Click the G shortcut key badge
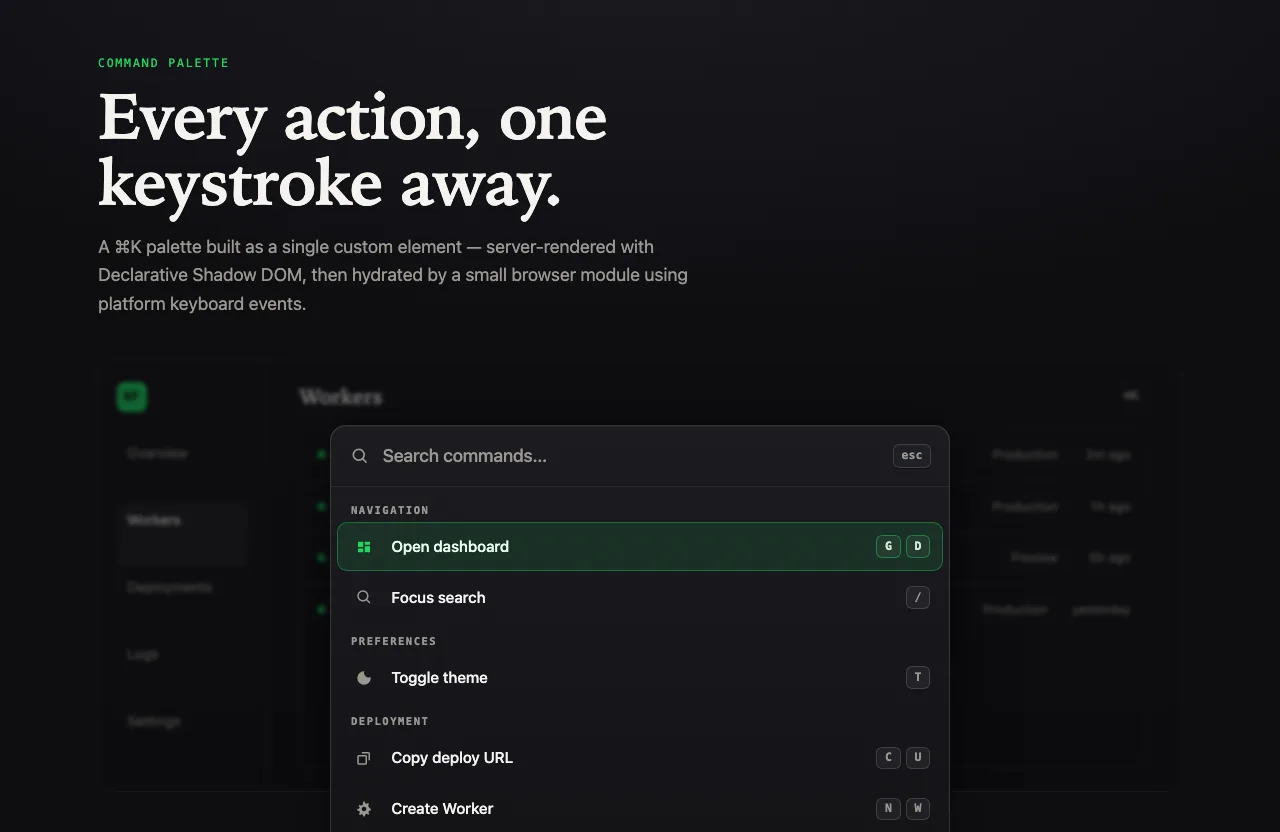1280x832 pixels. (x=888, y=547)
